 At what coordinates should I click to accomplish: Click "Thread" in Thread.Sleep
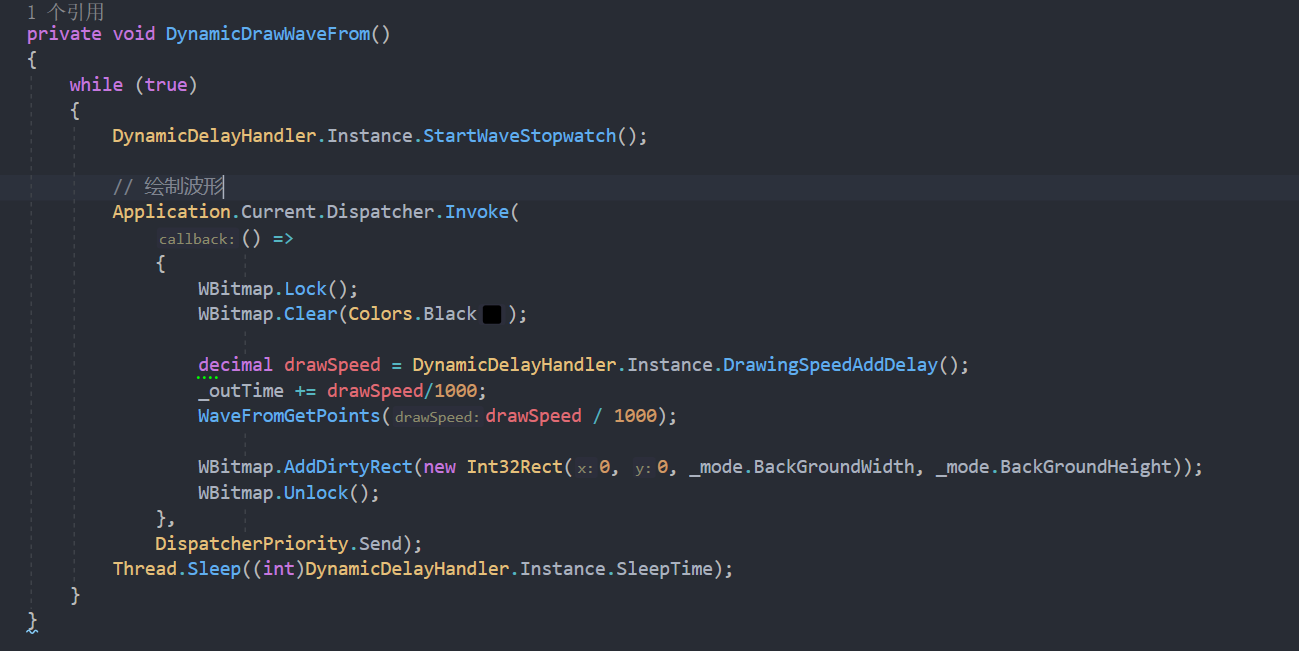tap(145, 569)
